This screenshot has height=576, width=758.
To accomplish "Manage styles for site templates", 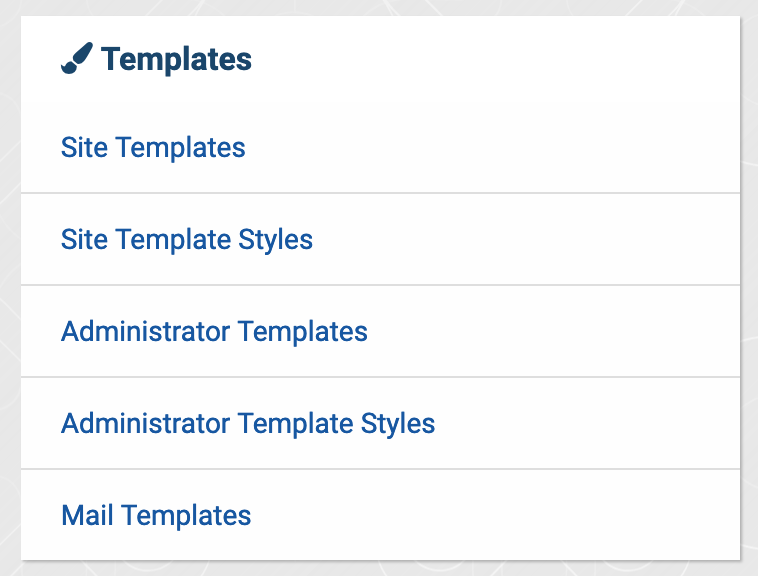I will [187, 240].
